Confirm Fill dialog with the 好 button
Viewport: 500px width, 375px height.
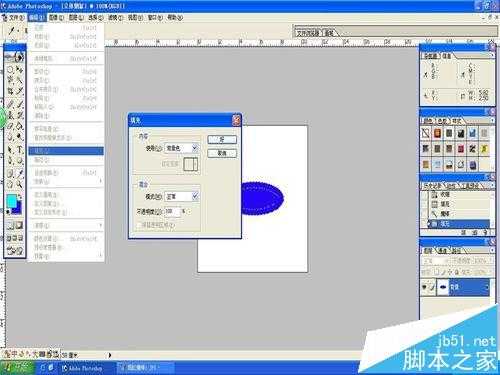[x=222, y=139]
